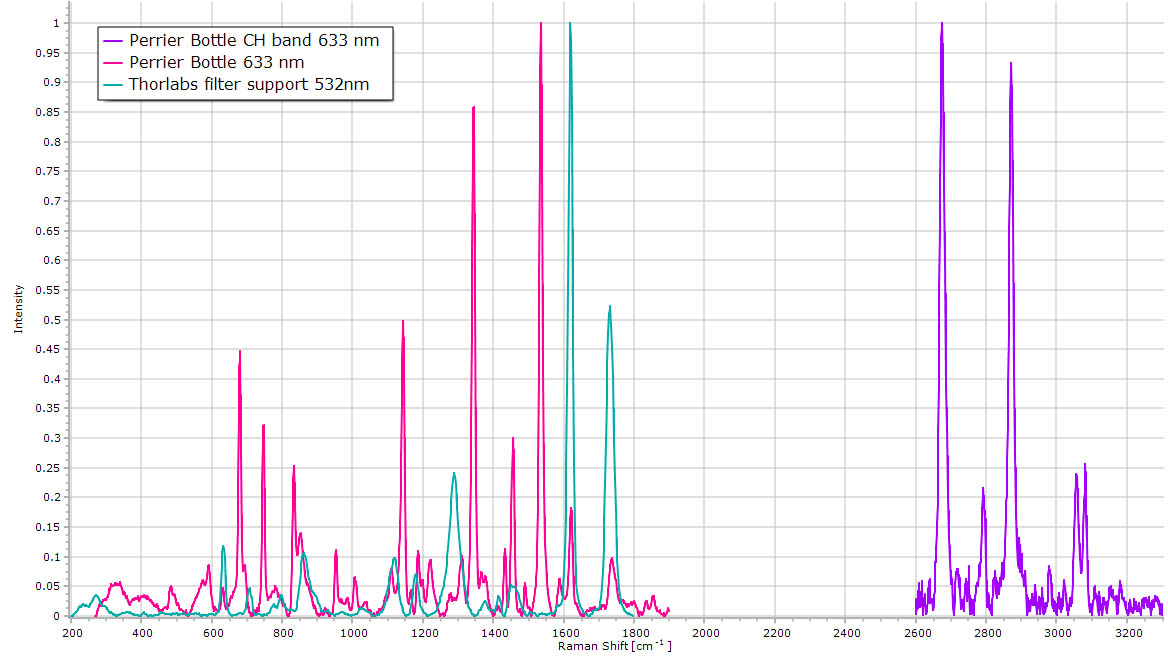
Task: Click the pink peak top near 670
Action: (x=240, y=352)
